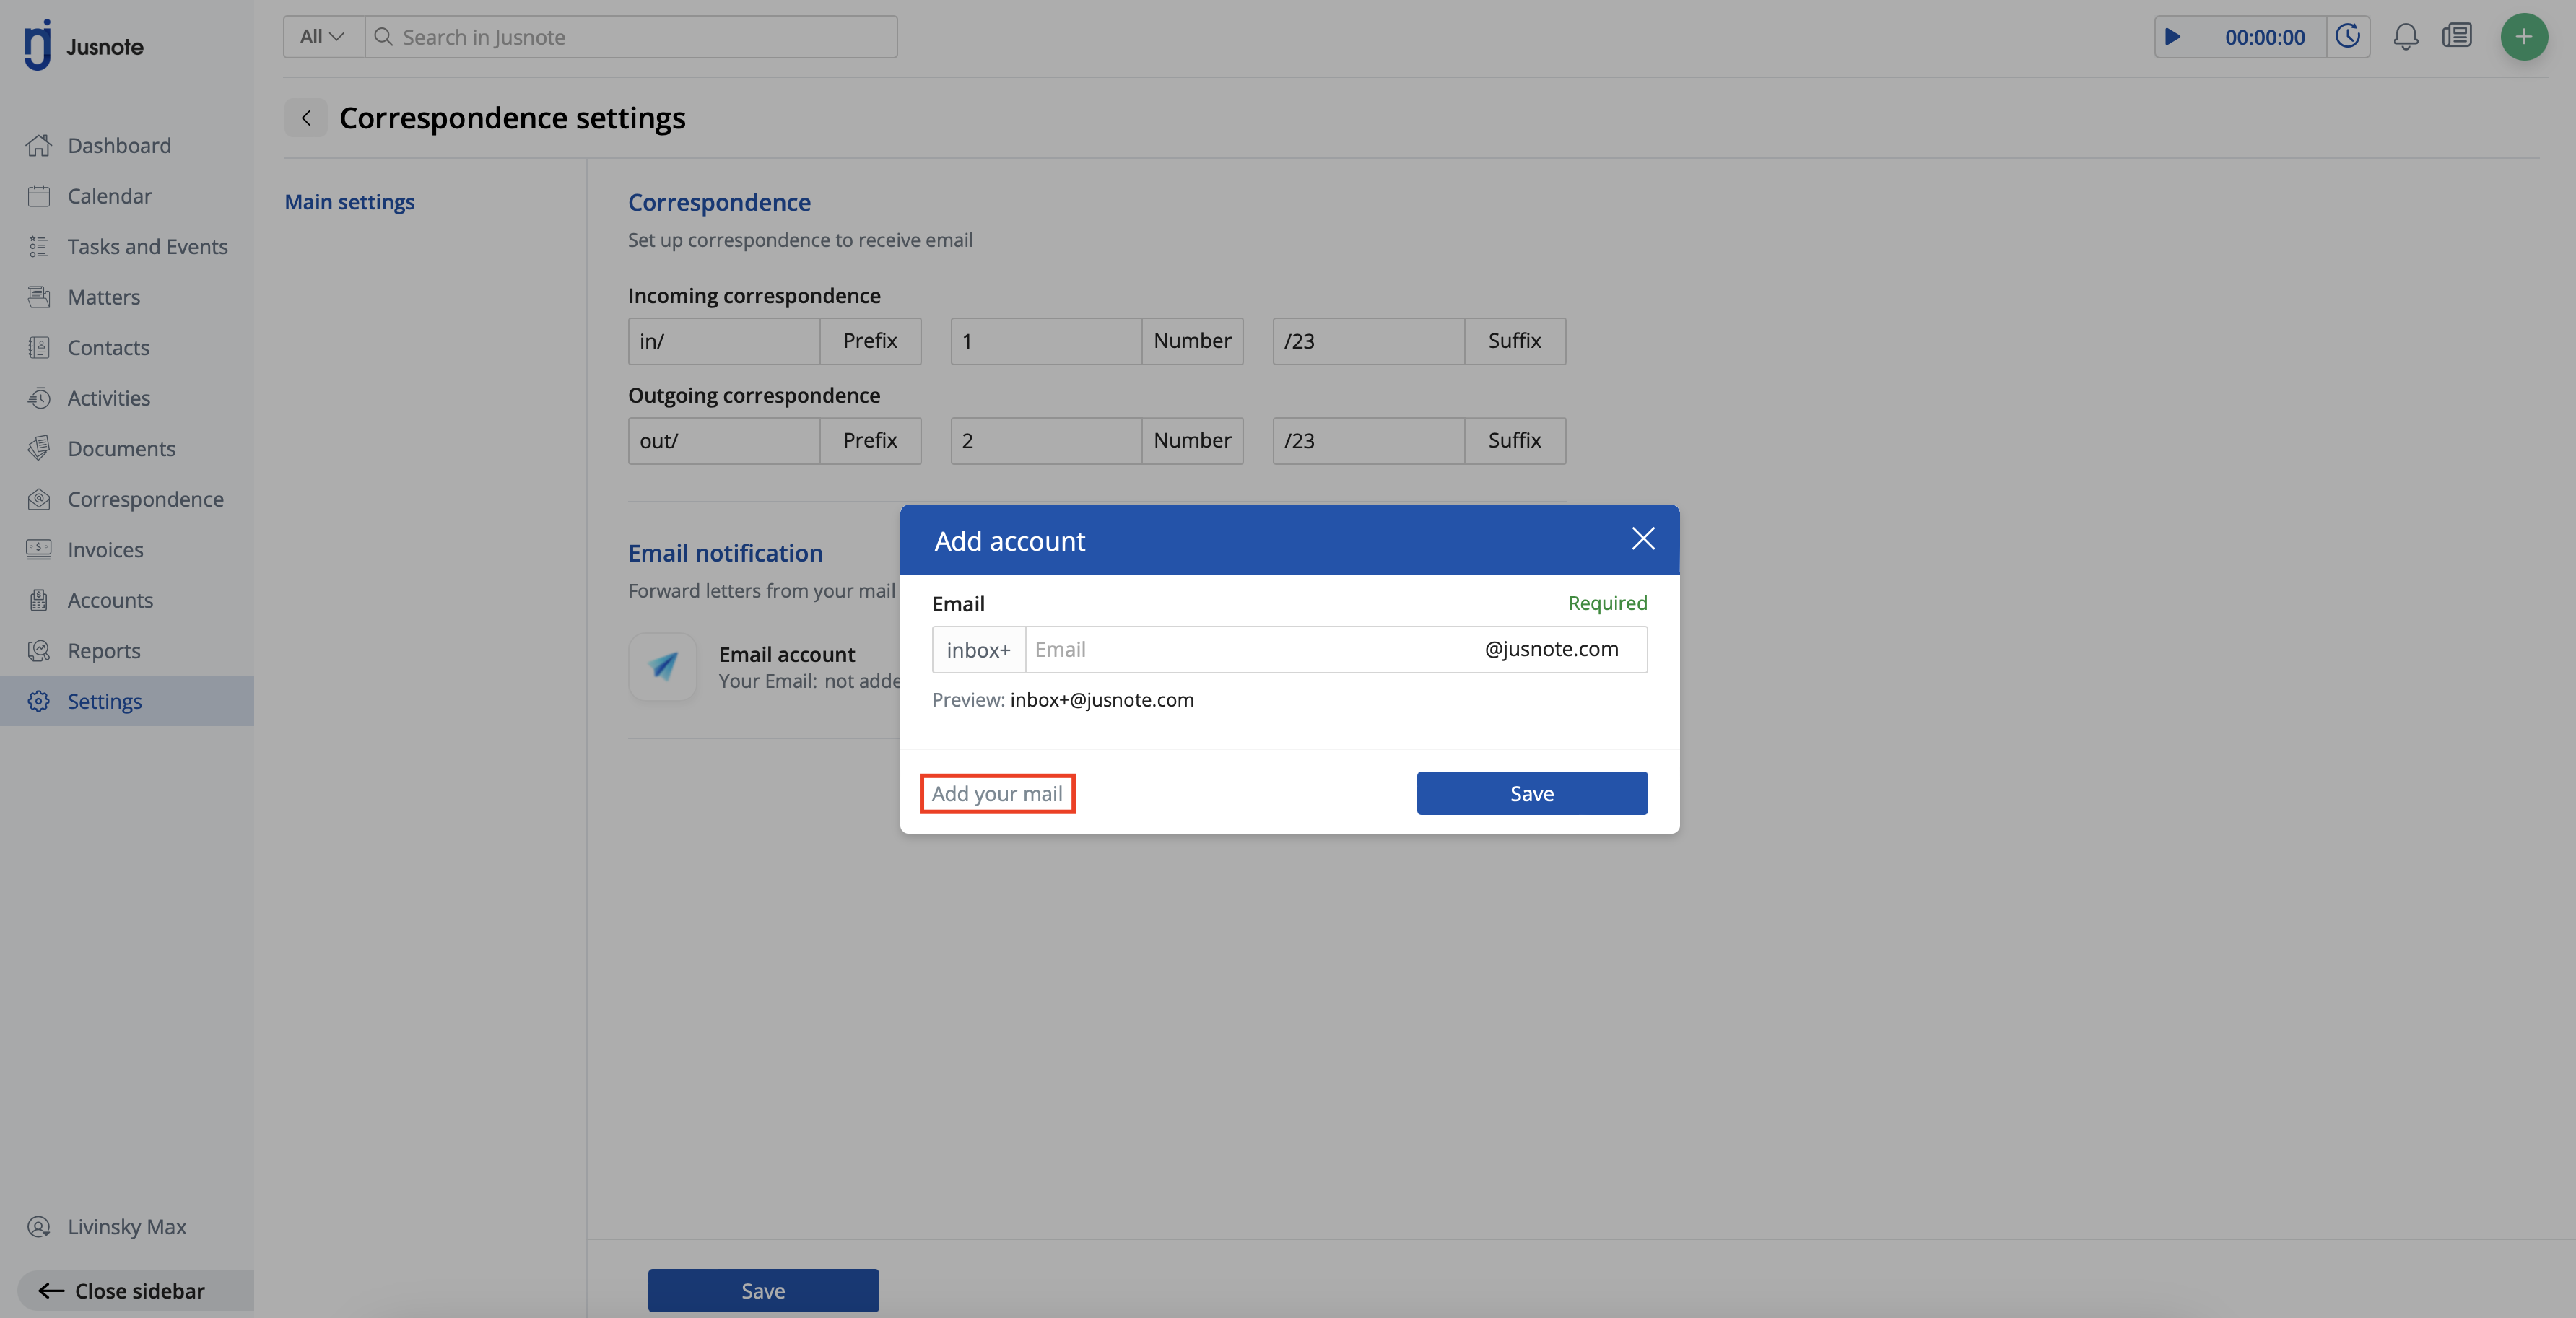Click the Settings gear icon

coord(39,701)
